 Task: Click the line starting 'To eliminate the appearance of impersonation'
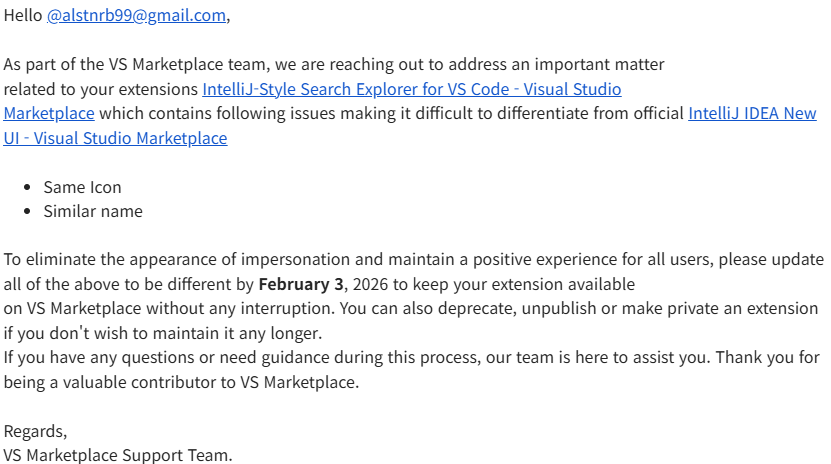413,260
